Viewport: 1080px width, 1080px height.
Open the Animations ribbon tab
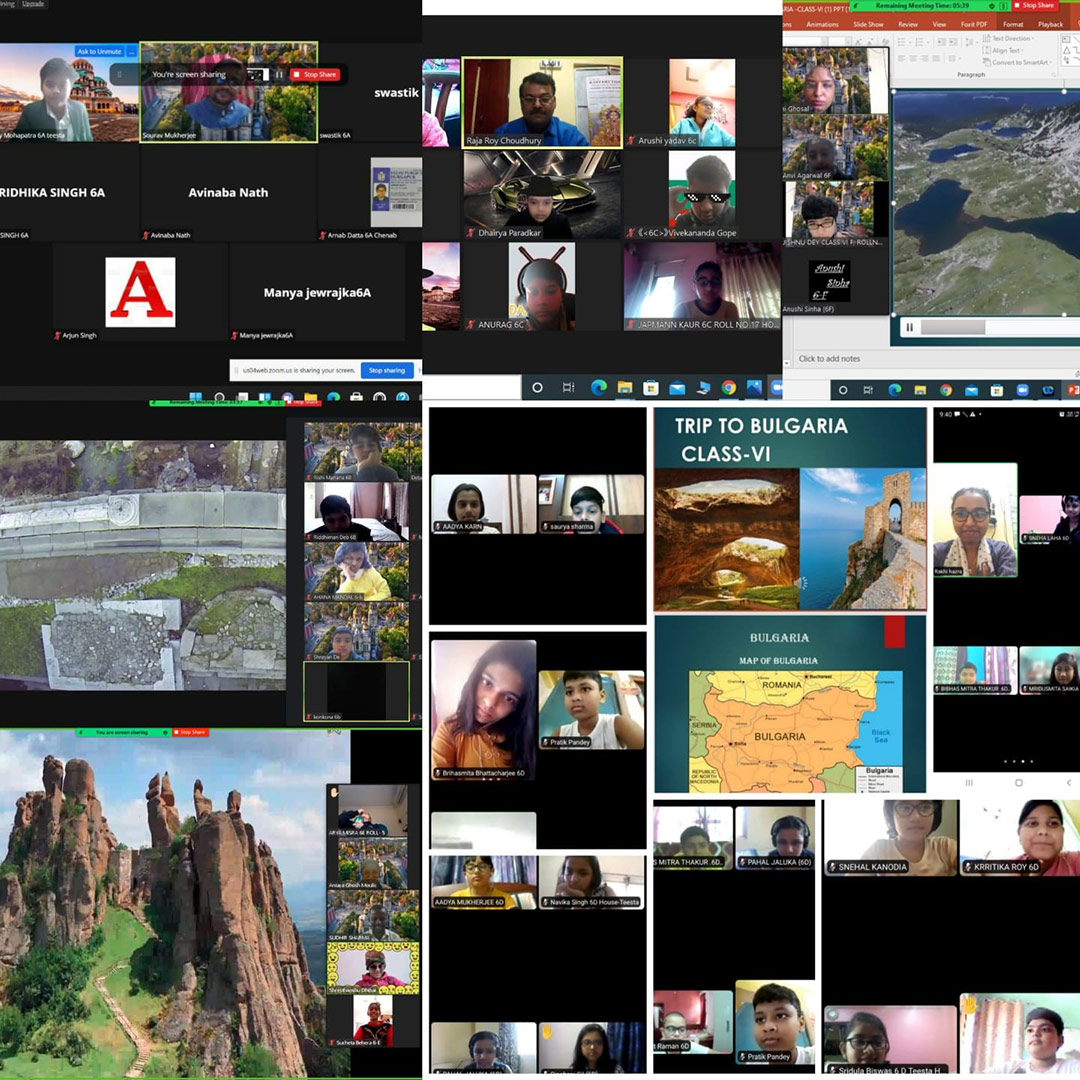822,24
